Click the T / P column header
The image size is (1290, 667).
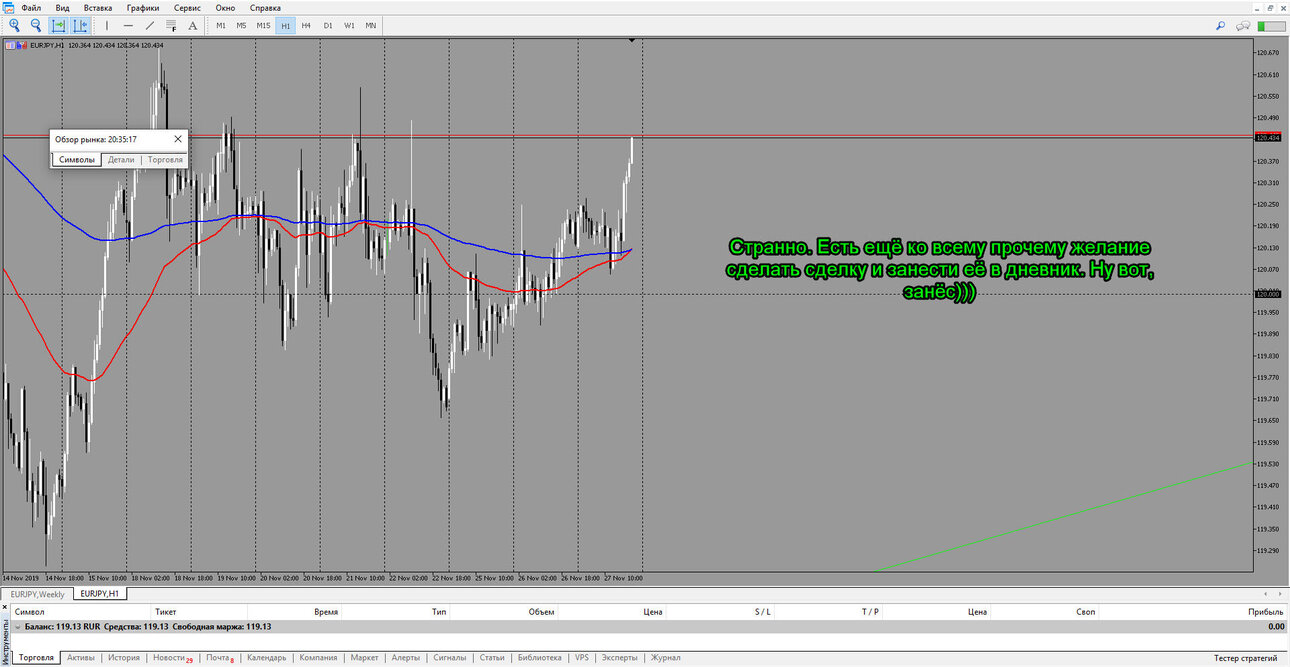click(870, 611)
